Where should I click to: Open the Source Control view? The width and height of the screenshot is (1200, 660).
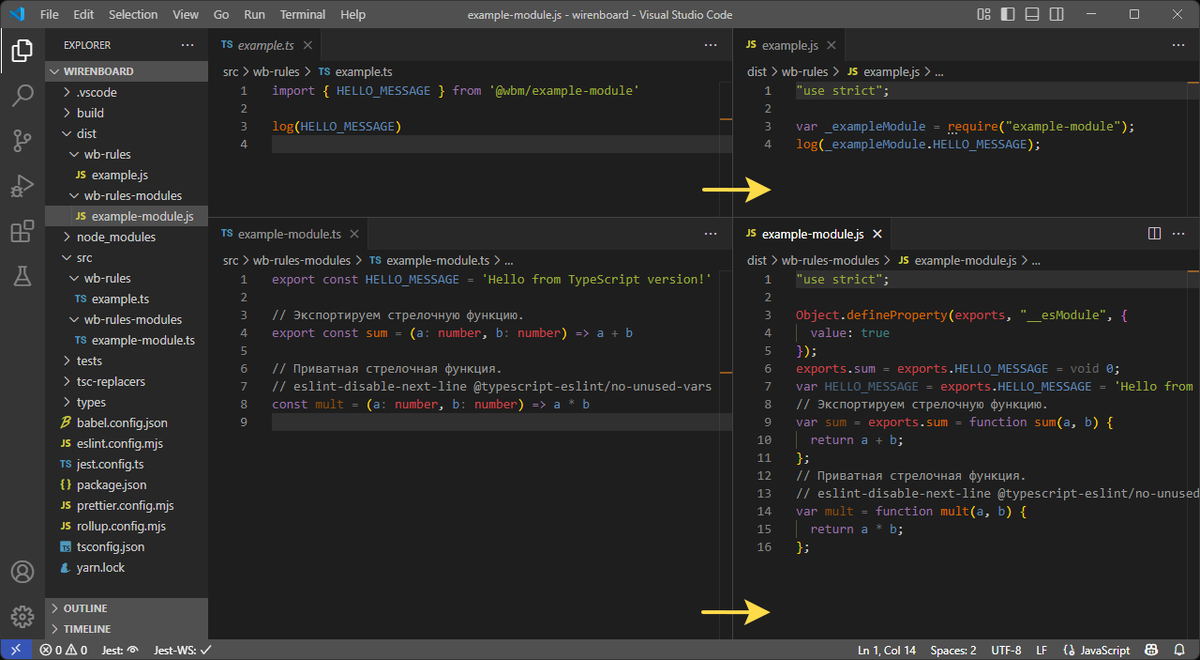click(22, 141)
